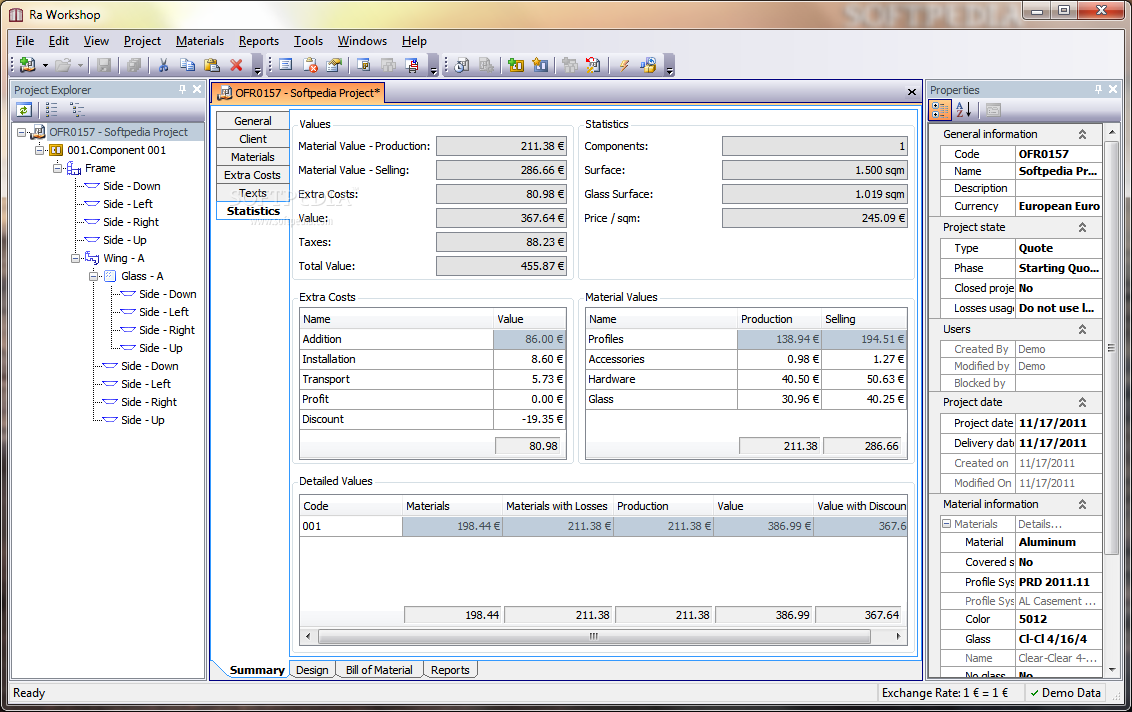1132x712 pixels.
Task: Open the Project menu
Action: (x=142, y=41)
